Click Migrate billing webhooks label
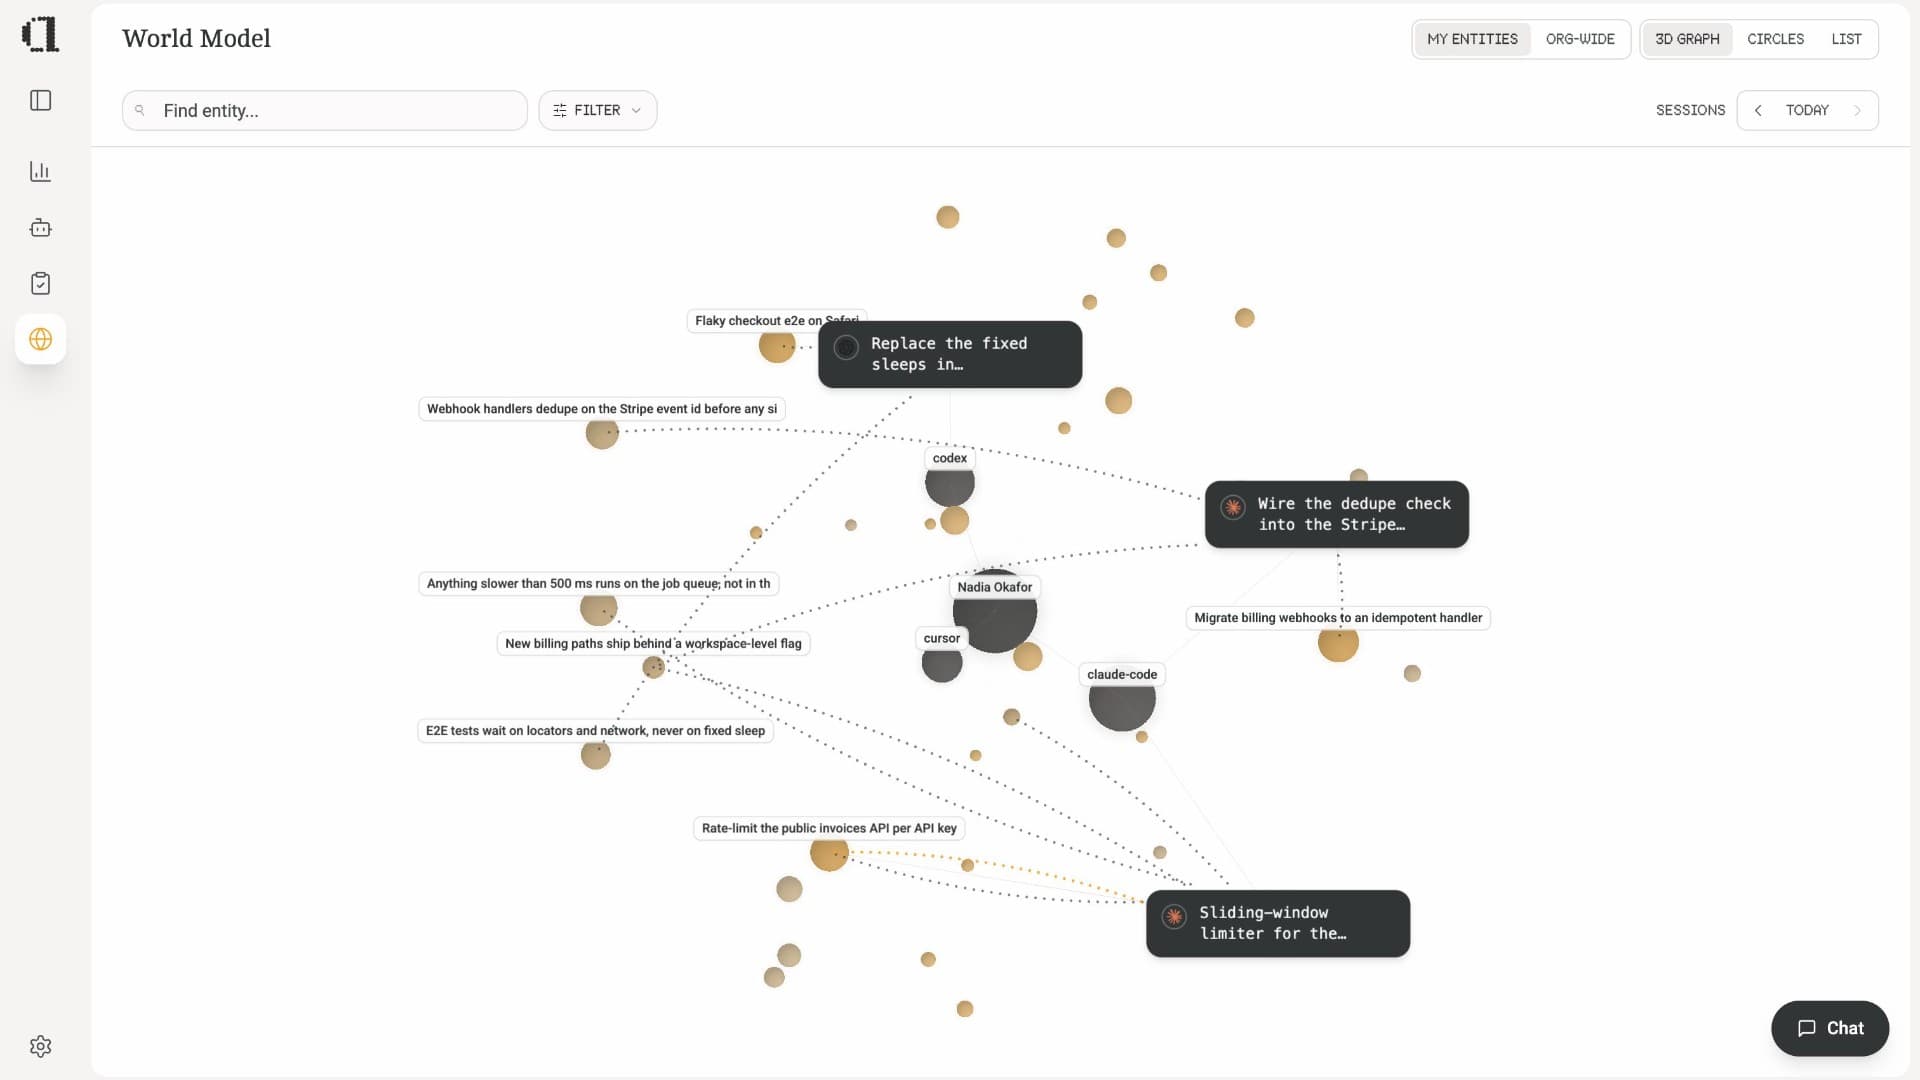Screen dimensions: 1920x1080 1338,618
